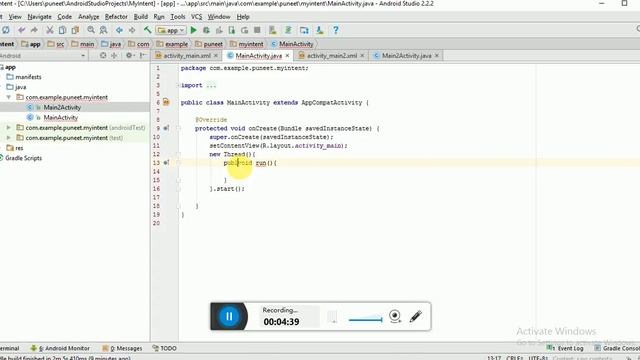Click the Paste icon in toolbar

75,30
